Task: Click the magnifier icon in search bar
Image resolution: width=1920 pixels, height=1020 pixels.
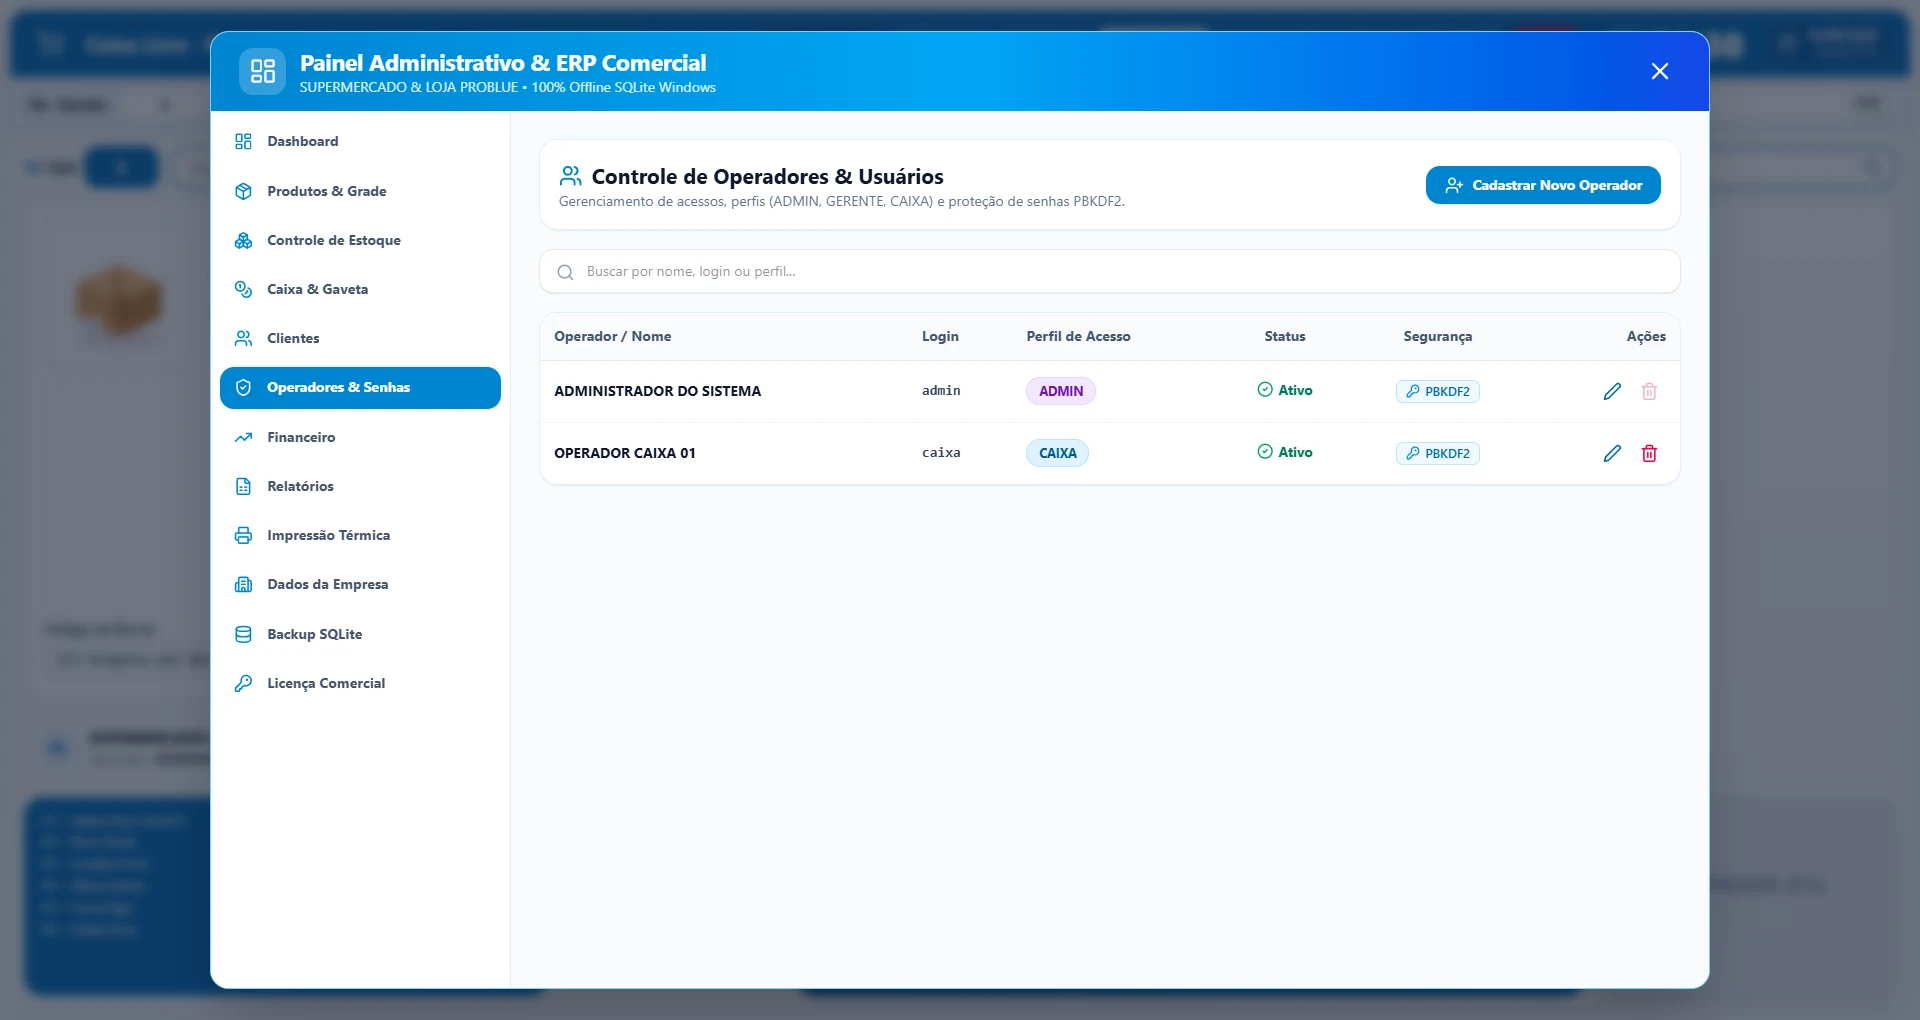Action: coord(565,272)
